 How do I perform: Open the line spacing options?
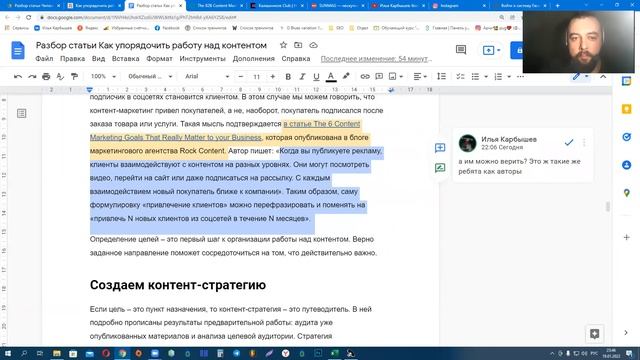point(441,77)
